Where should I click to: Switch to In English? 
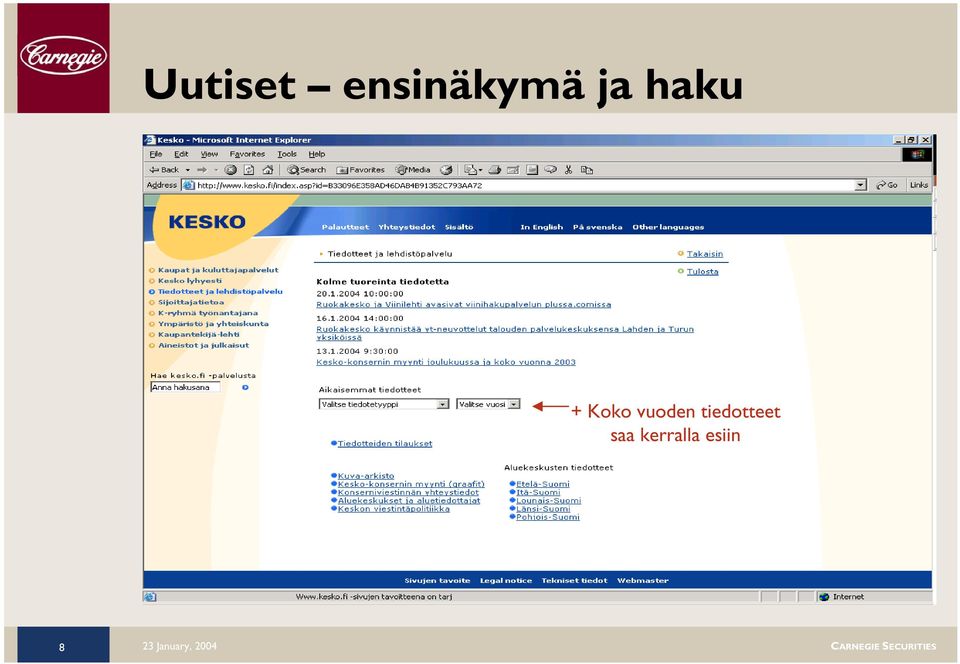[x=541, y=227]
